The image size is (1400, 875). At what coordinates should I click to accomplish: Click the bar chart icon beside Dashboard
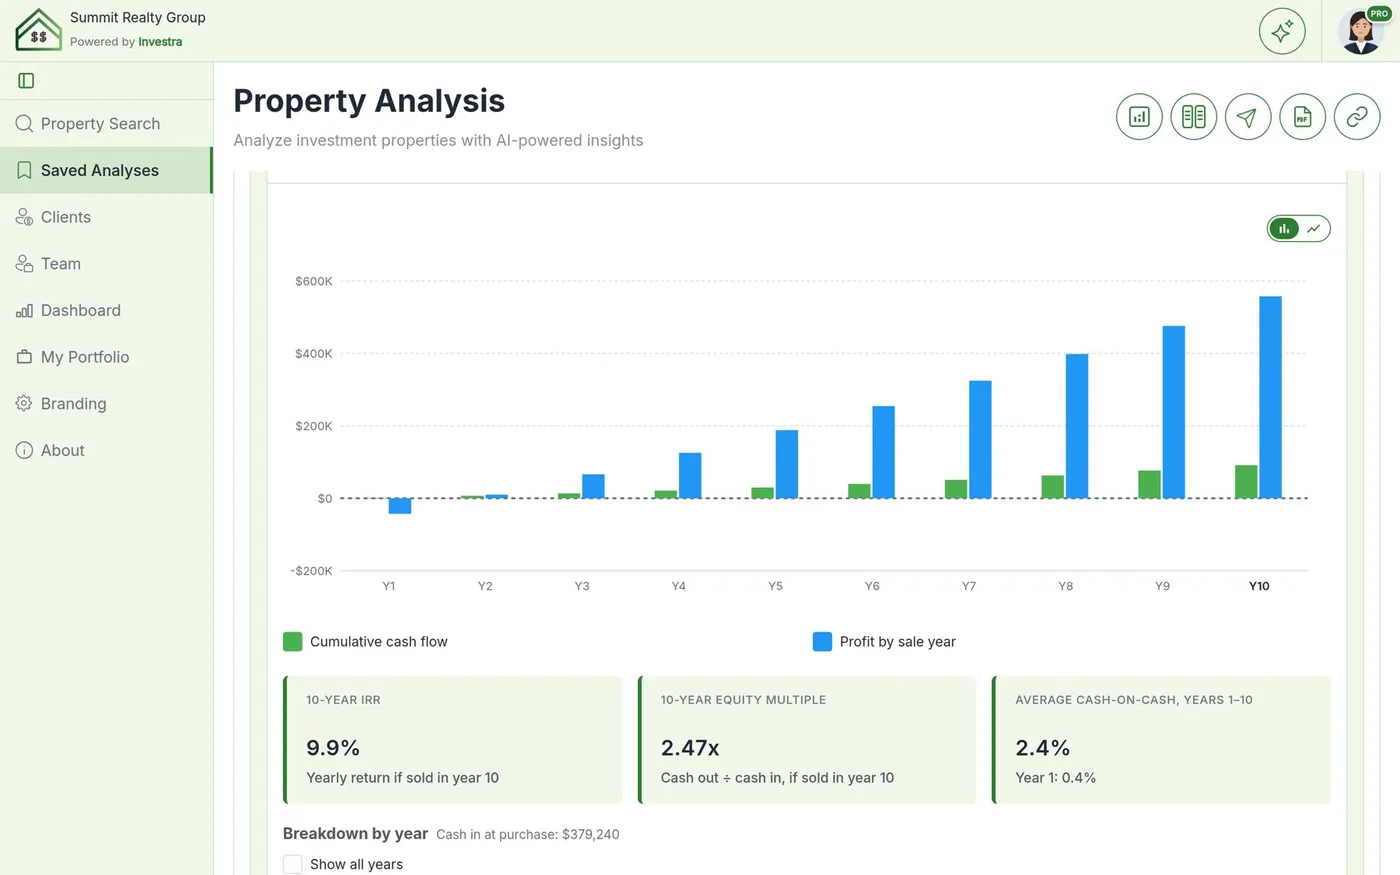pos(24,311)
